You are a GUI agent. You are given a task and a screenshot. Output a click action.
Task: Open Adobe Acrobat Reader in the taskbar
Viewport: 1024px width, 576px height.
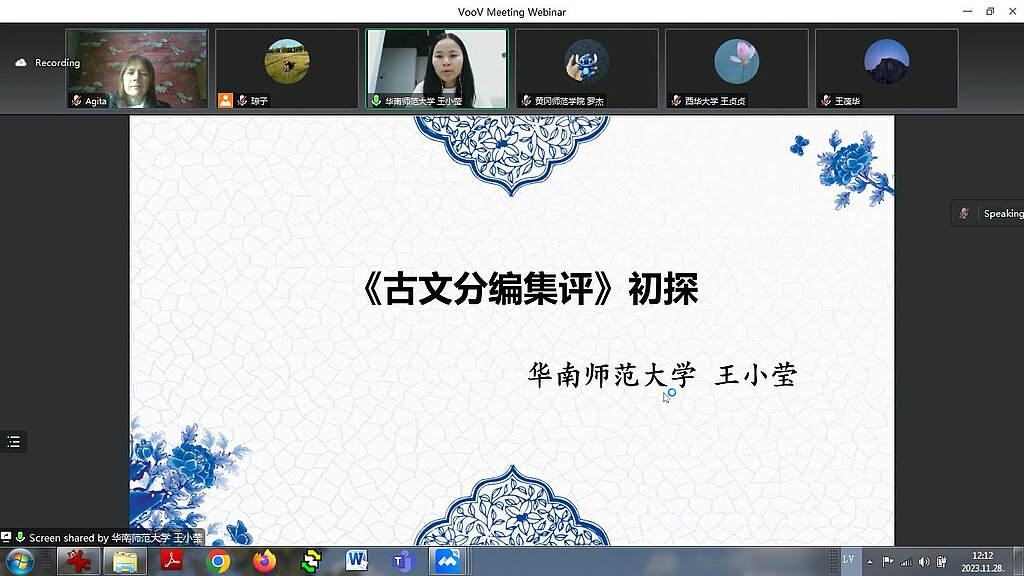171,562
